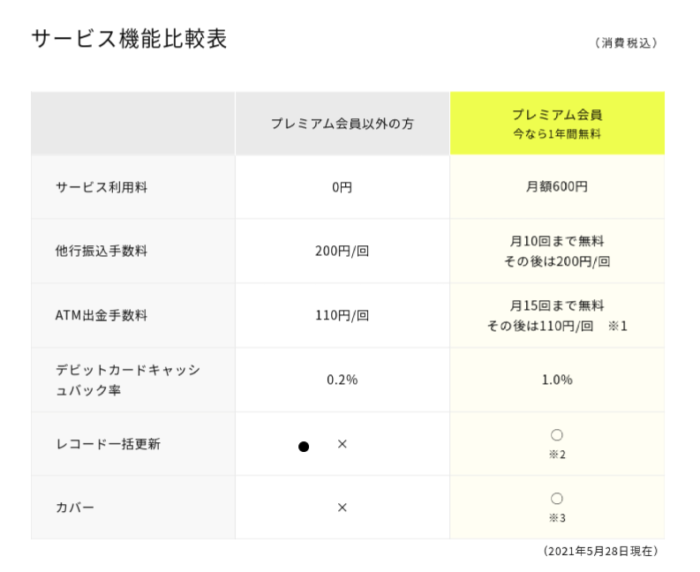This screenshot has width=700, height=572.
Task: Click the × mark in レコード一括更新 row
Action: tap(342, 444)
